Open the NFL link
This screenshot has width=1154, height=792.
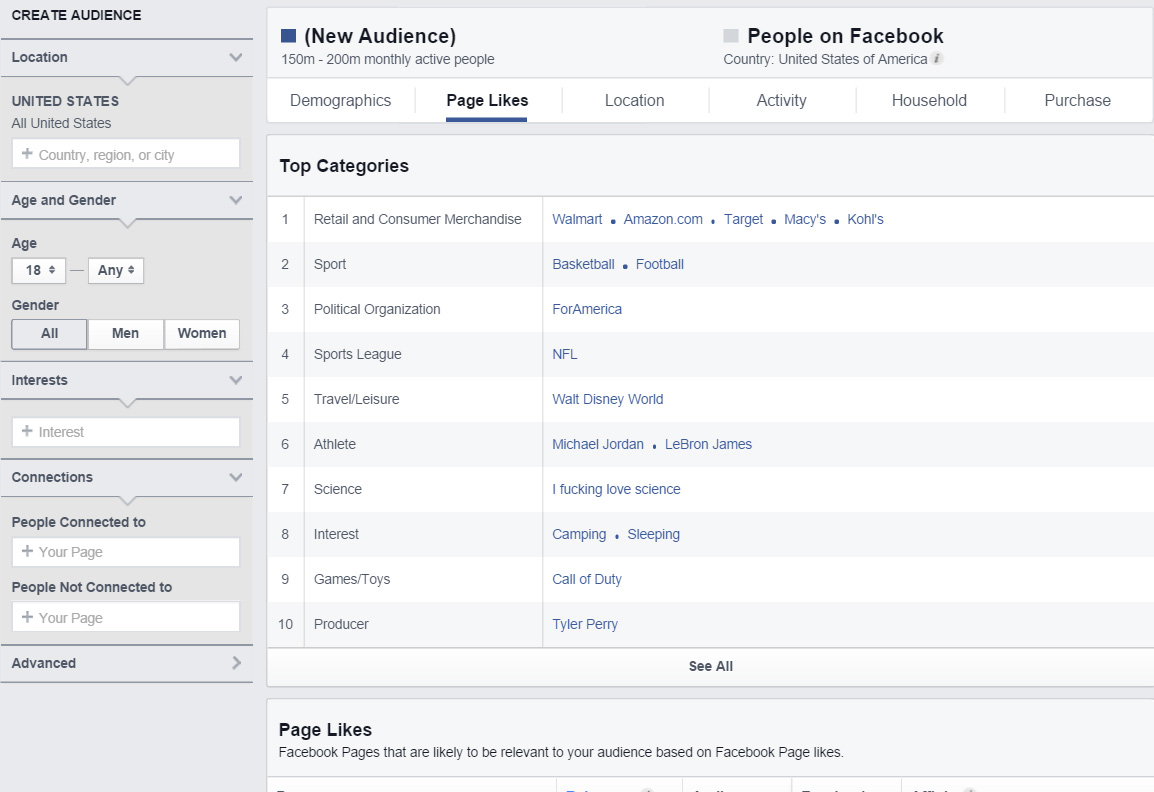pos(565,354)
